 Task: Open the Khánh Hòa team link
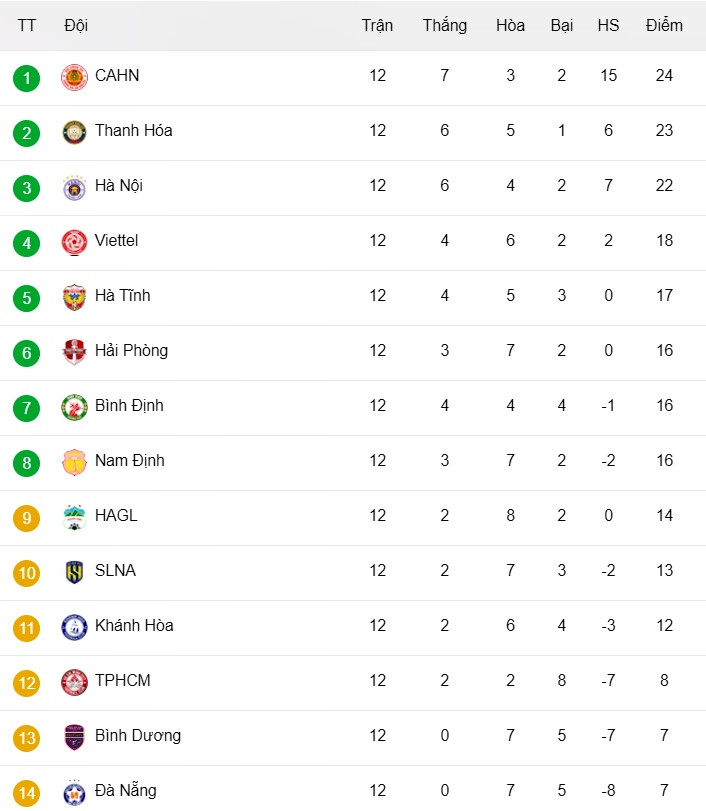click(x=134, y=625)
